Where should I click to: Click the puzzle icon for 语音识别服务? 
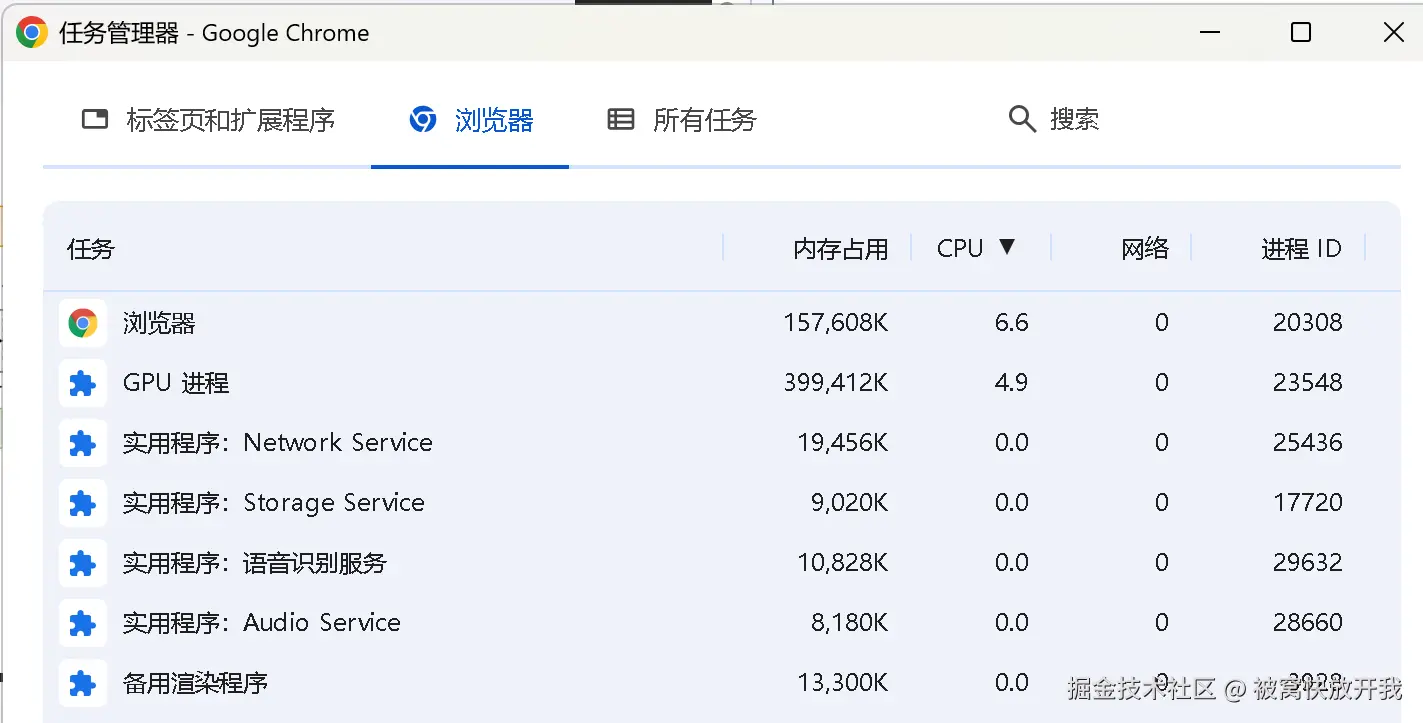[x=83, y=563]
